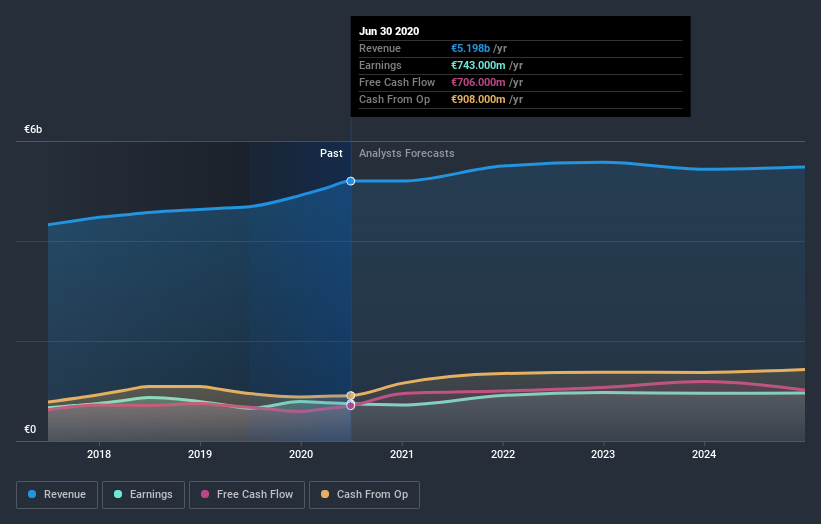Image resolution: width=821 pixels, height=524 pixels.
Task: Click the 'Earnings' row label in tooltip
Action: click(381, 65)
